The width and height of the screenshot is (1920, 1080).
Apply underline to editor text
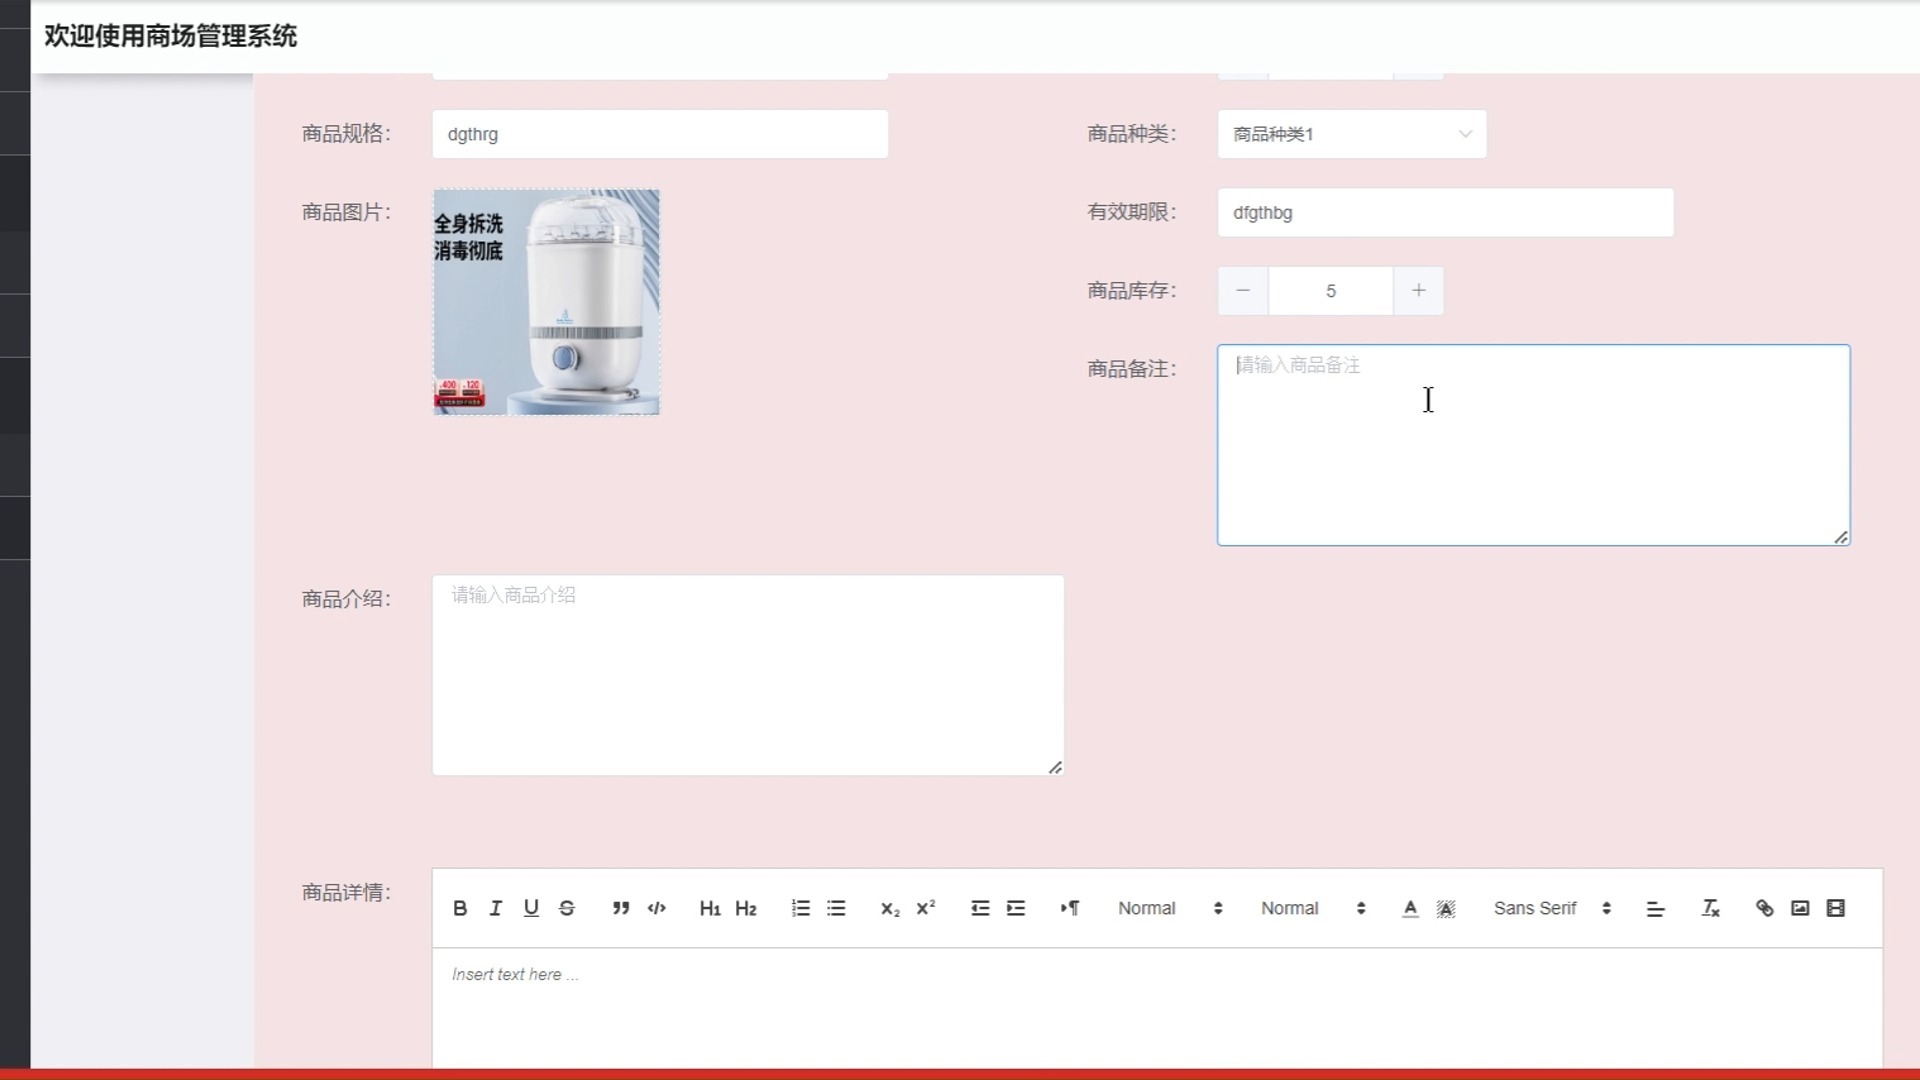pos(531,908)
